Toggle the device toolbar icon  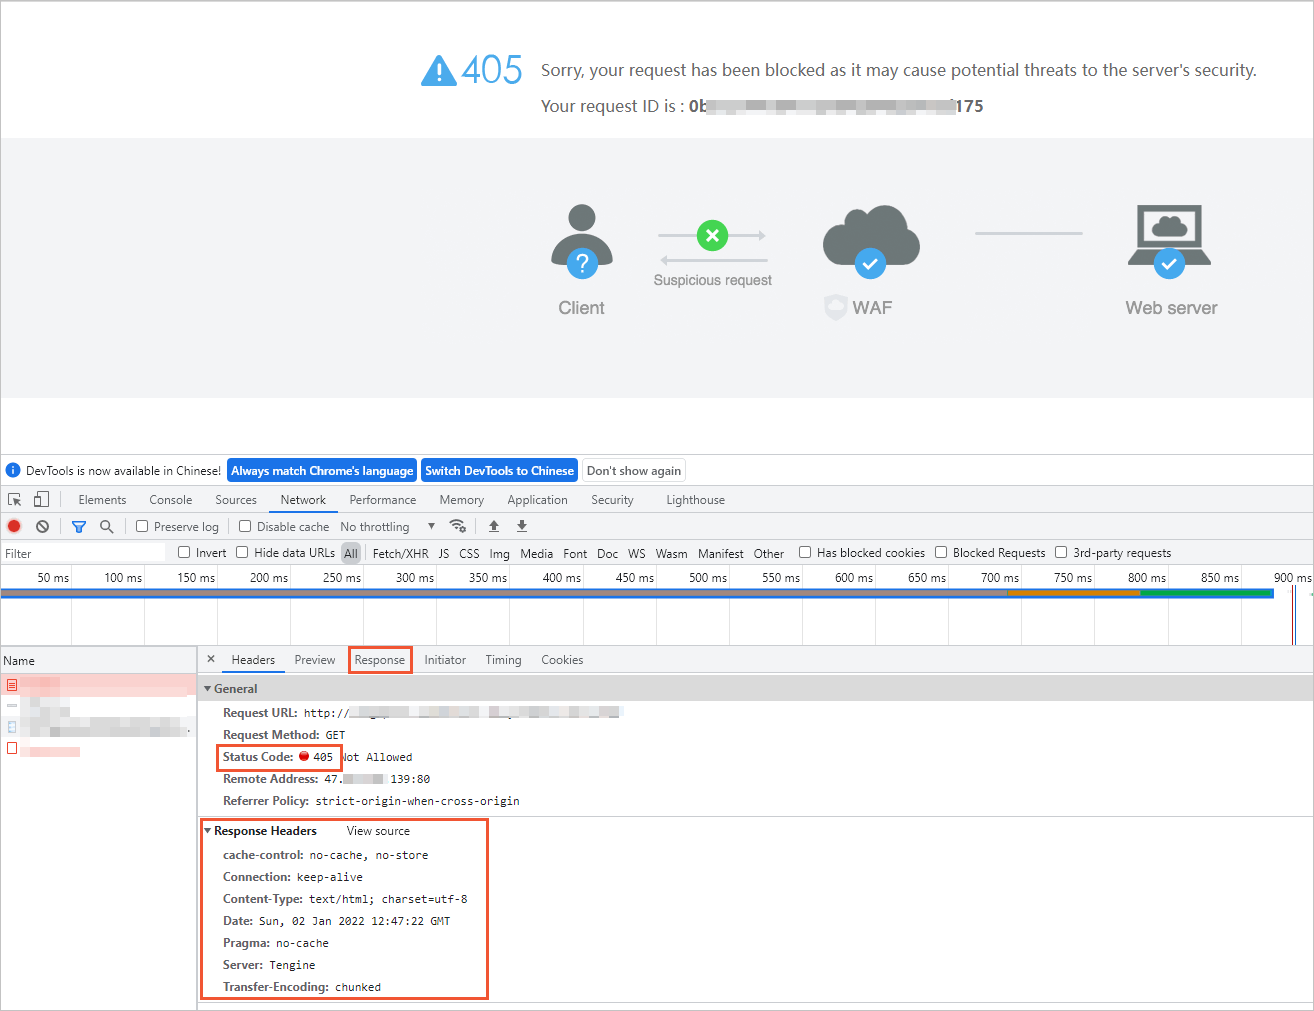point(41,499)
